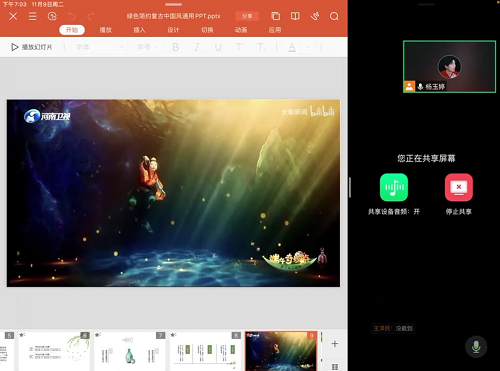
Task: Toggle the microphone mute button
Action: [x=476, y=347]
